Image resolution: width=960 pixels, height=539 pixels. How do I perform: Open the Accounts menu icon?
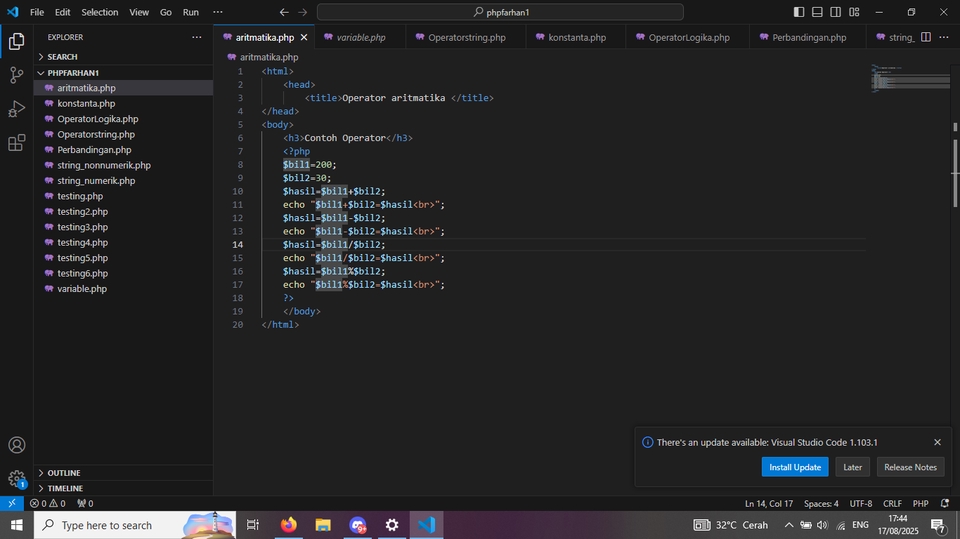click(16, 445)
